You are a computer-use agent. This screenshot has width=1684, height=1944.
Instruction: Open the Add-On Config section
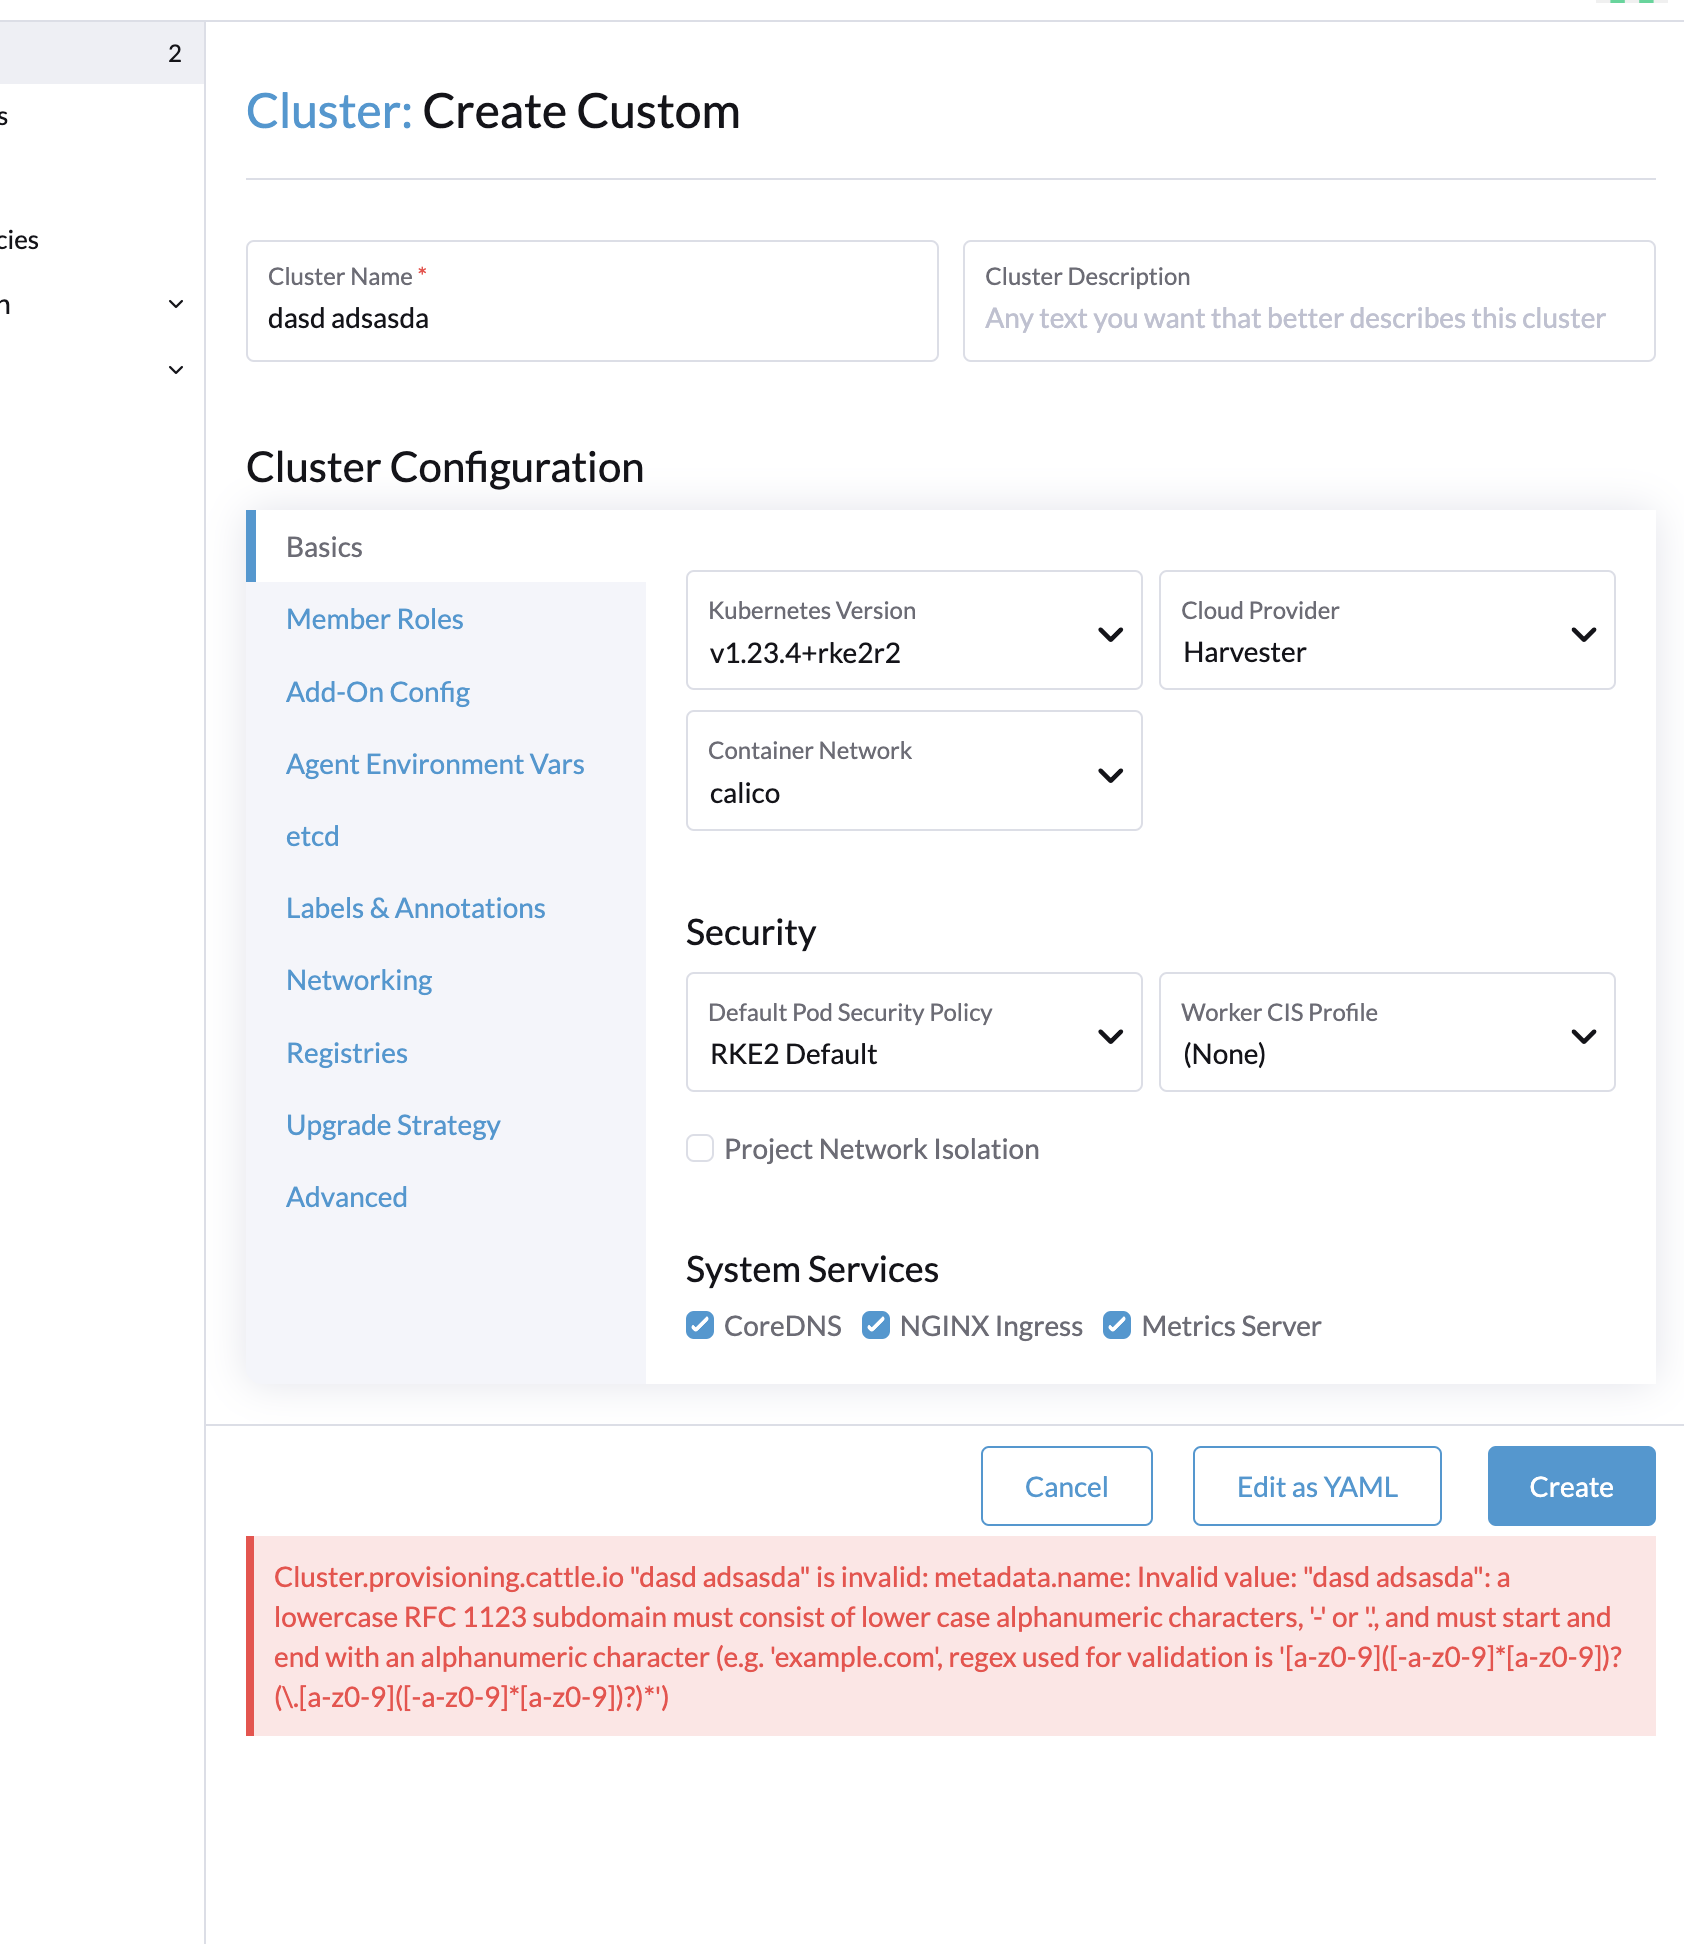[378, 691]
